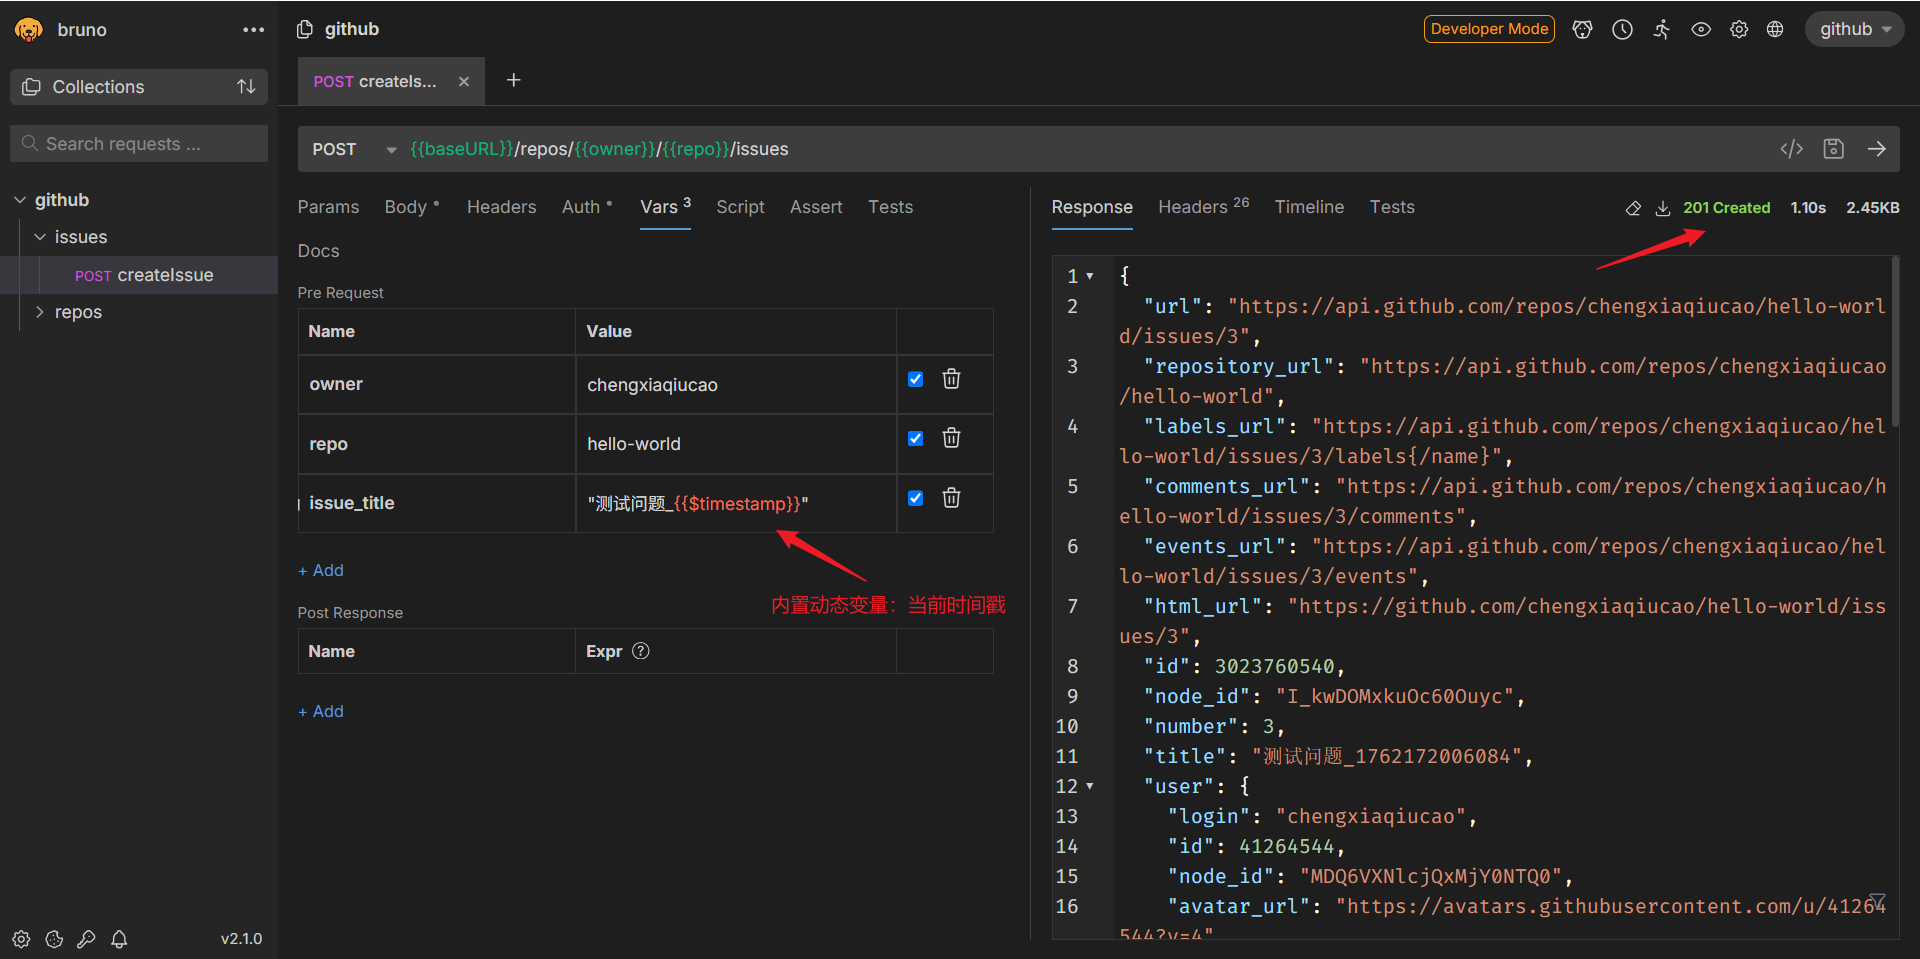
Task: Click the cookies icon in sidebar footer
Action: (54, 939)
